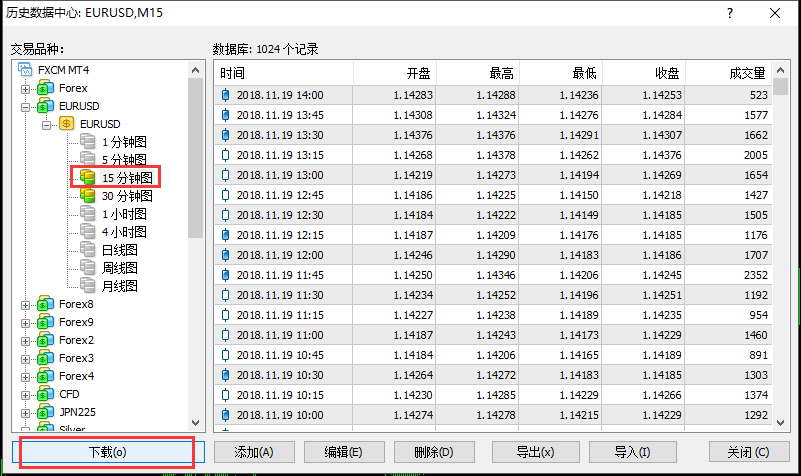The width and height of the screenshot is (801, 476).
Task: Expand the JPN225 group node
Action: [26, 412]
